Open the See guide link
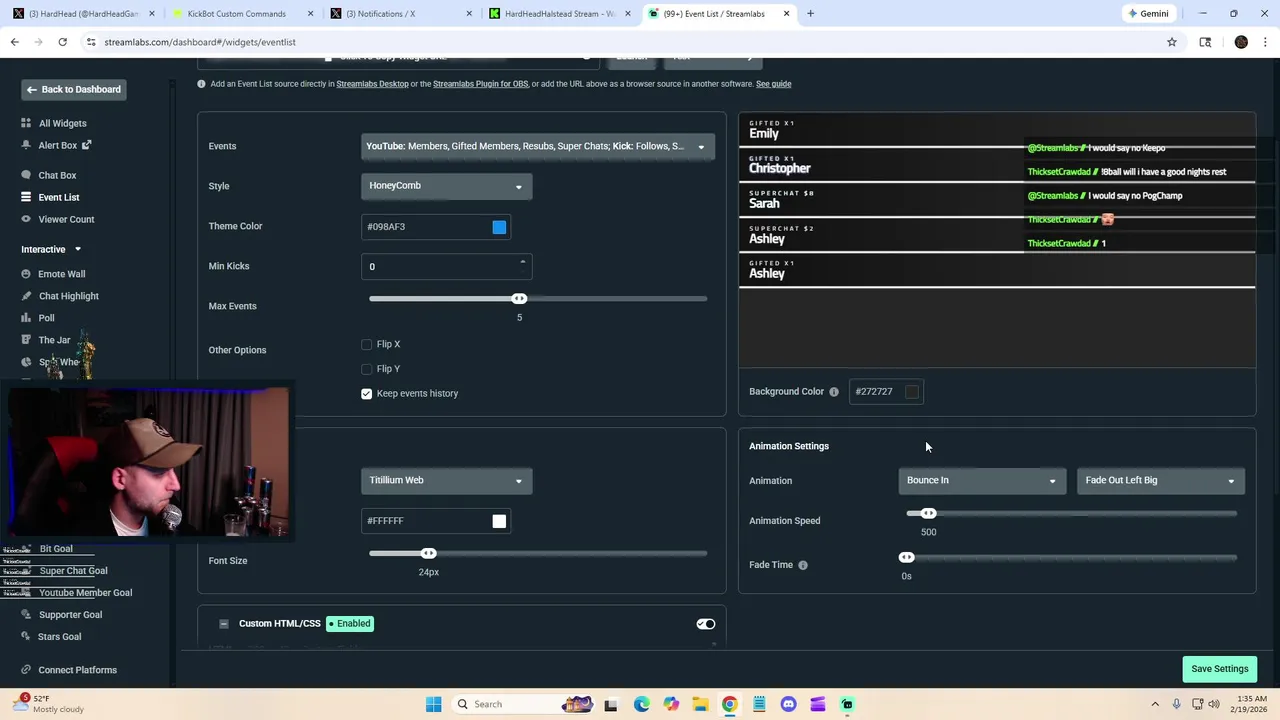Image resolution: width=1280 pixels, height=720 pixels. (x=773, y=84)
